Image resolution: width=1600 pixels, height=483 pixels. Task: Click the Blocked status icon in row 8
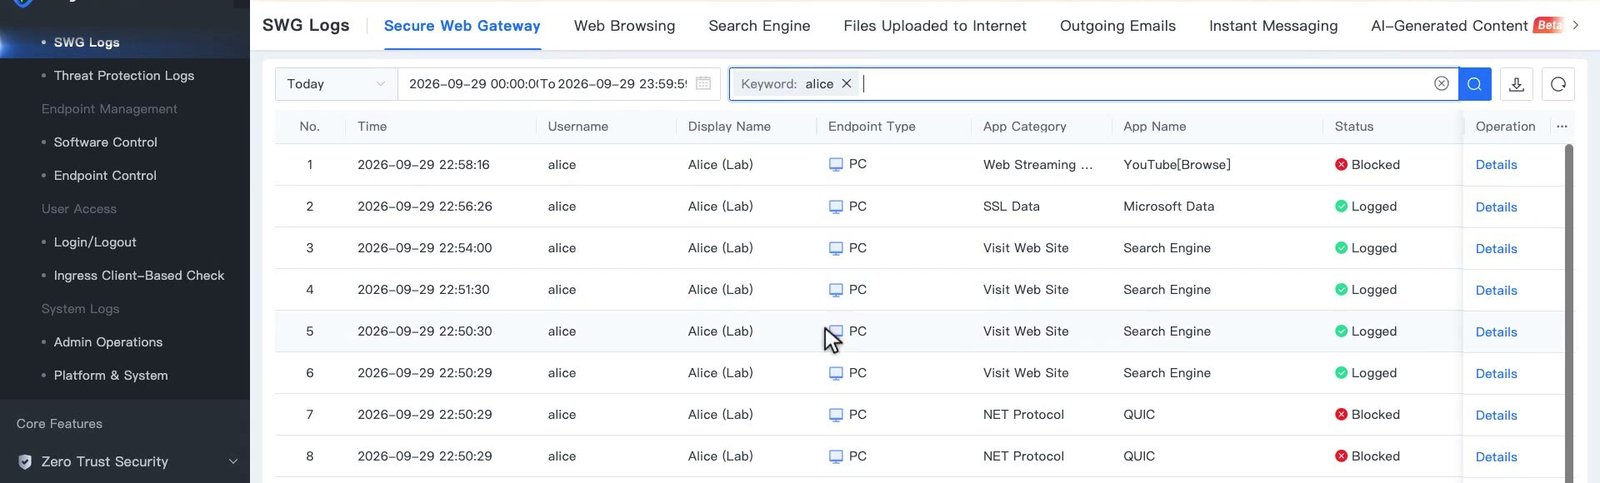click(x=1341, y=456)
